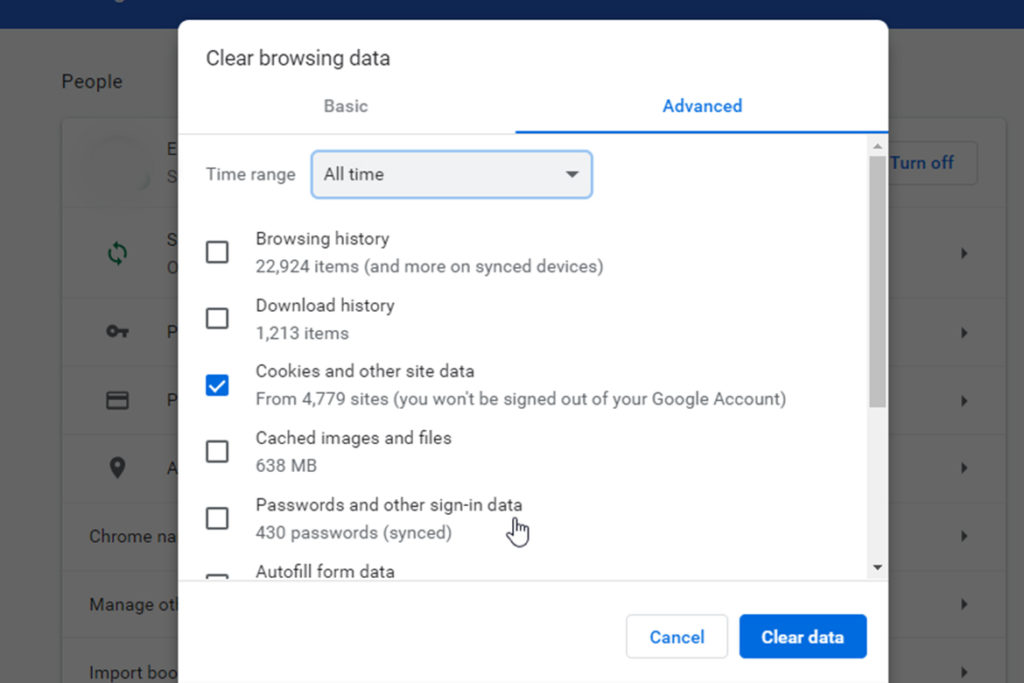Check the Browsing history checkbox
Screen dimensions: 1024x683
pos(217,252)
